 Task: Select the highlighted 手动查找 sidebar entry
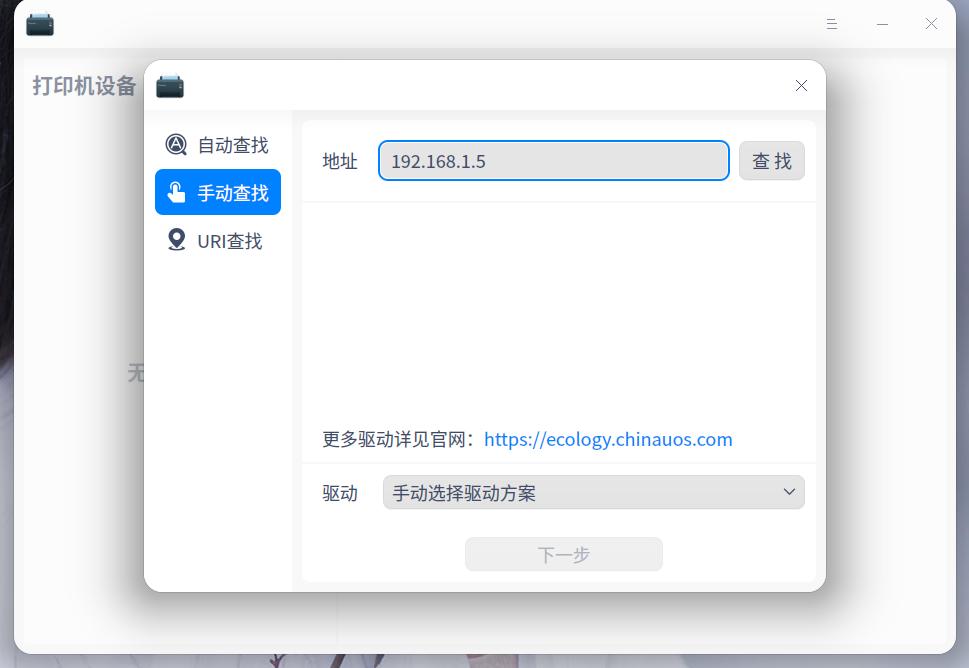[x=218, y=192]
